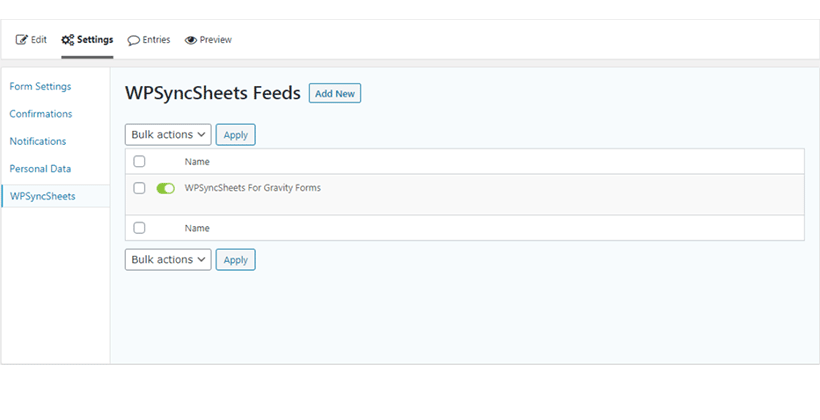Click Add New feed button

[x=335, y=93]
